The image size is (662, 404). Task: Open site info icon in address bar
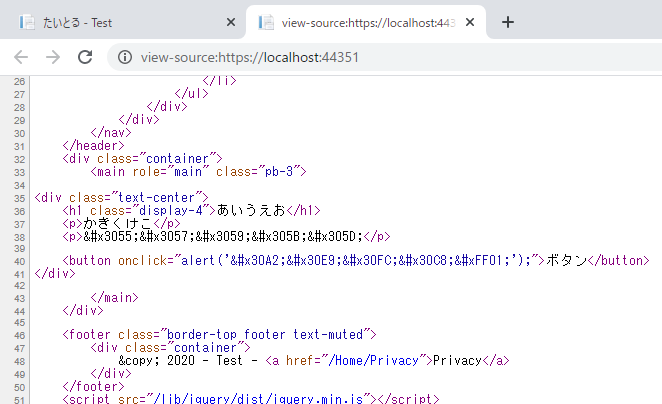pyautogui.click(x=125, y=57)
